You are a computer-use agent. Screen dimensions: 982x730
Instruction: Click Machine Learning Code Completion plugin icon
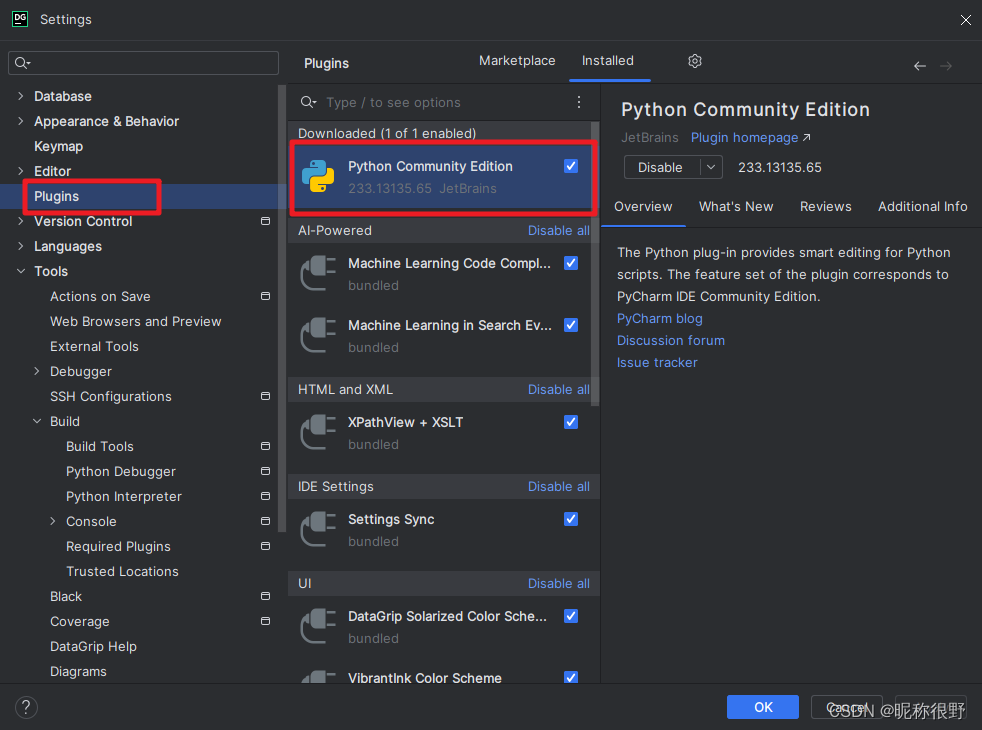[318, 273]
